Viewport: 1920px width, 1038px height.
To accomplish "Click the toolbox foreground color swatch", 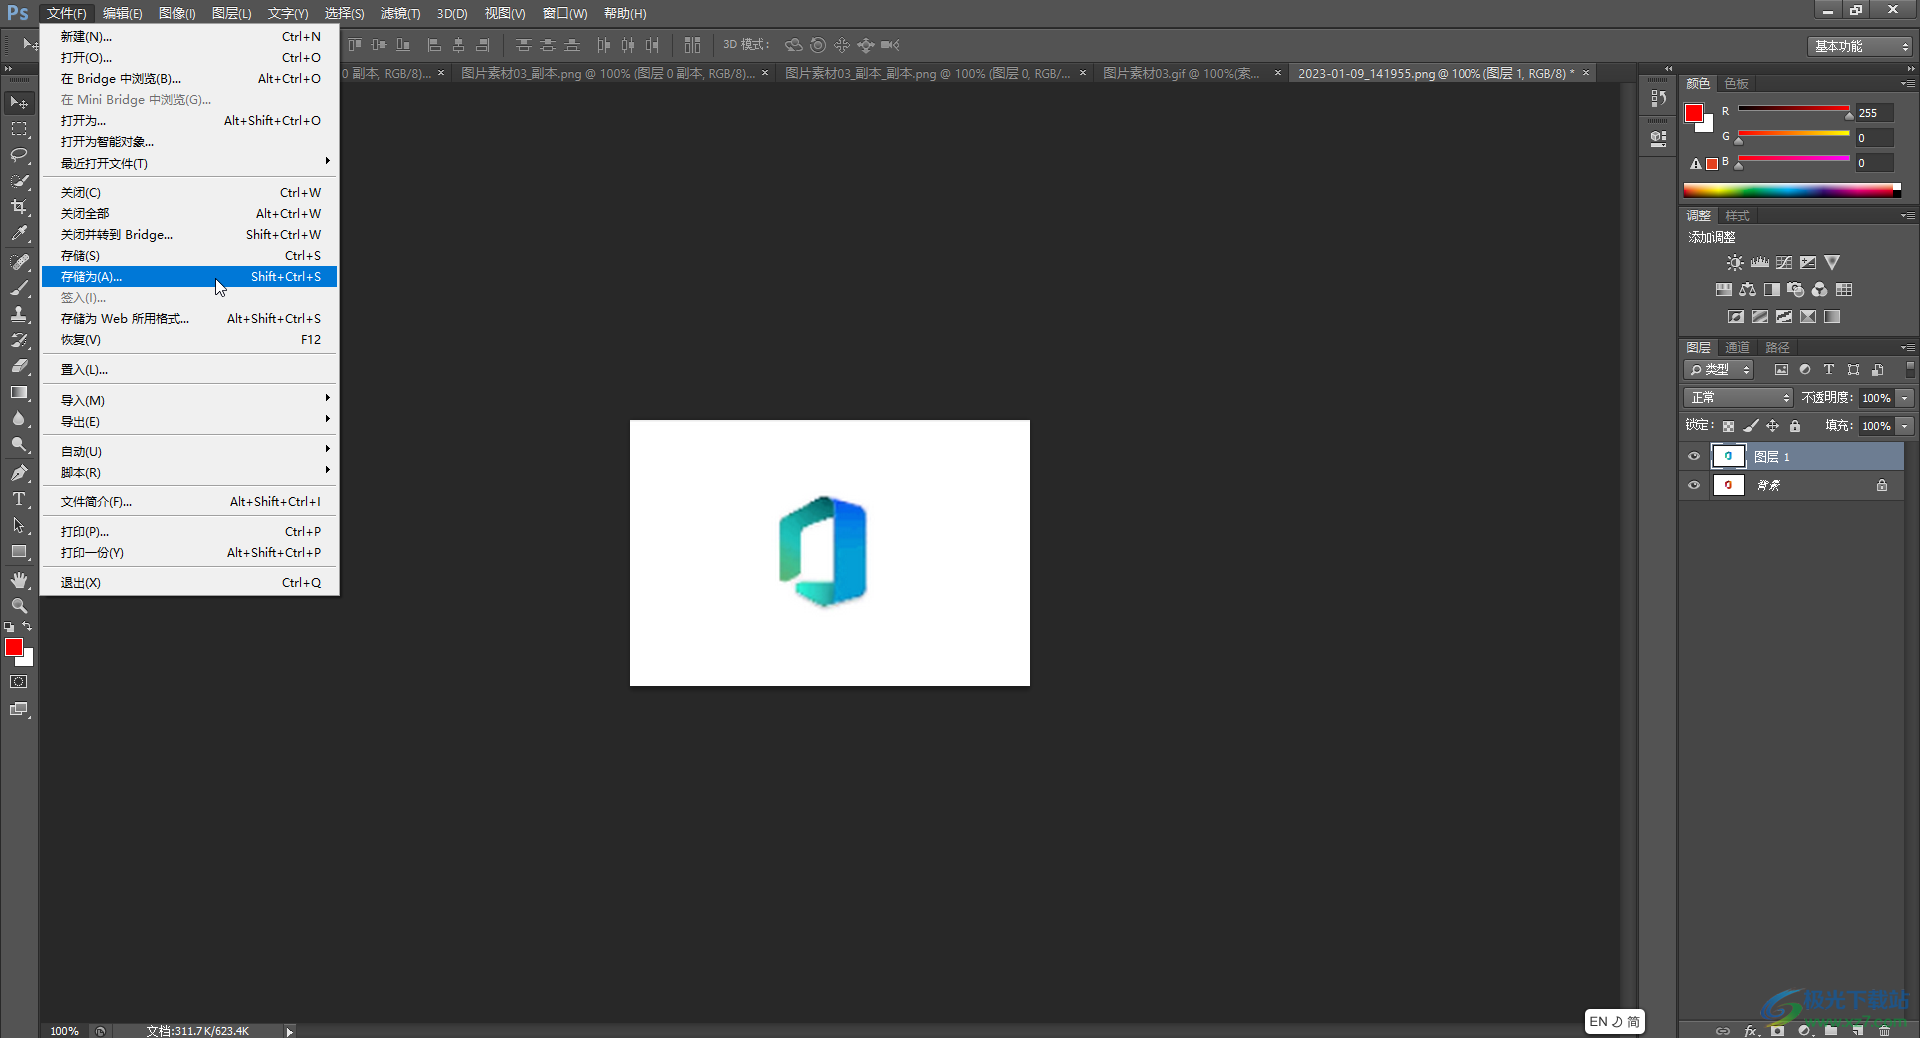I will pos(14,648).
